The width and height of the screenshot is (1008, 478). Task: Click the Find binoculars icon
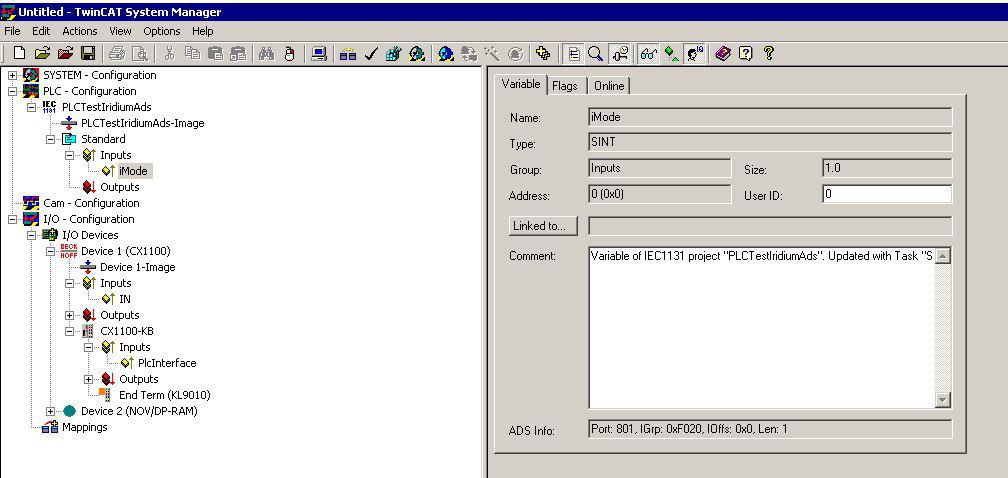coord(267,54)
